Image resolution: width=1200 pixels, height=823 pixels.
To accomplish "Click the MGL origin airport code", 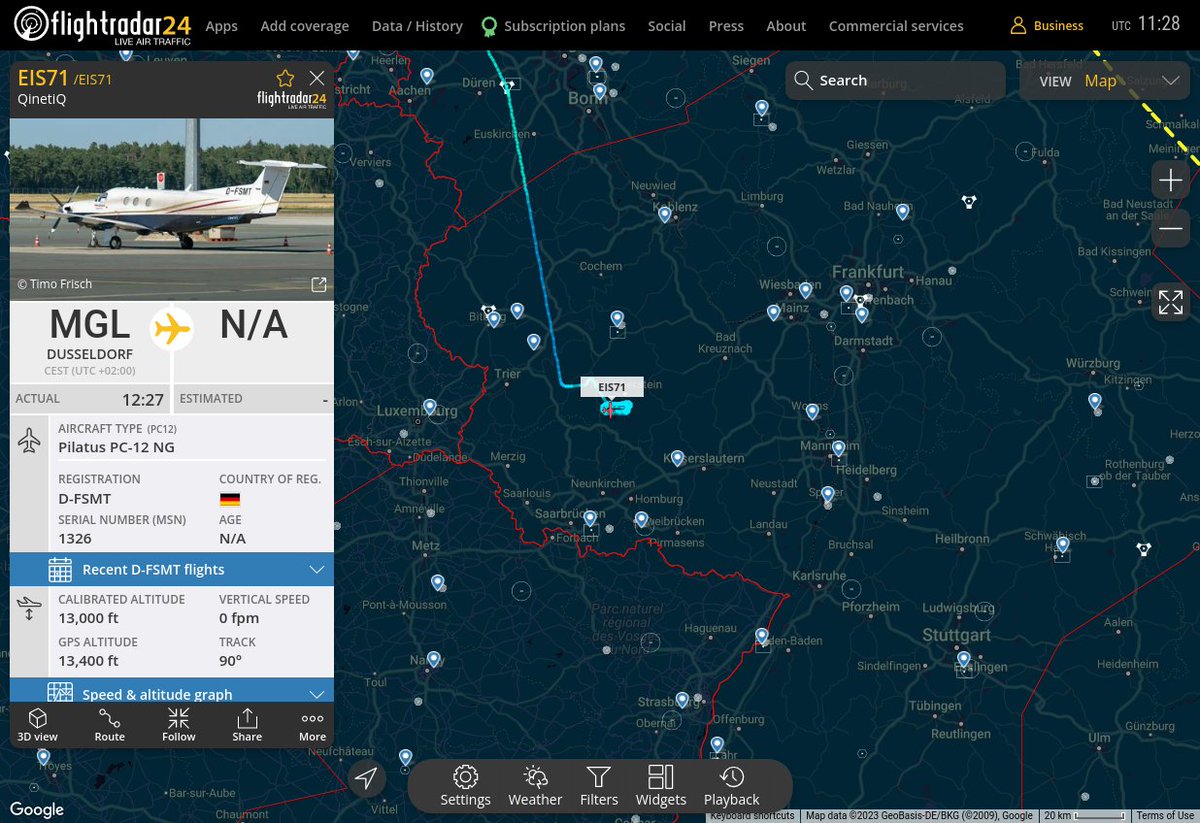I will [90, 325].
